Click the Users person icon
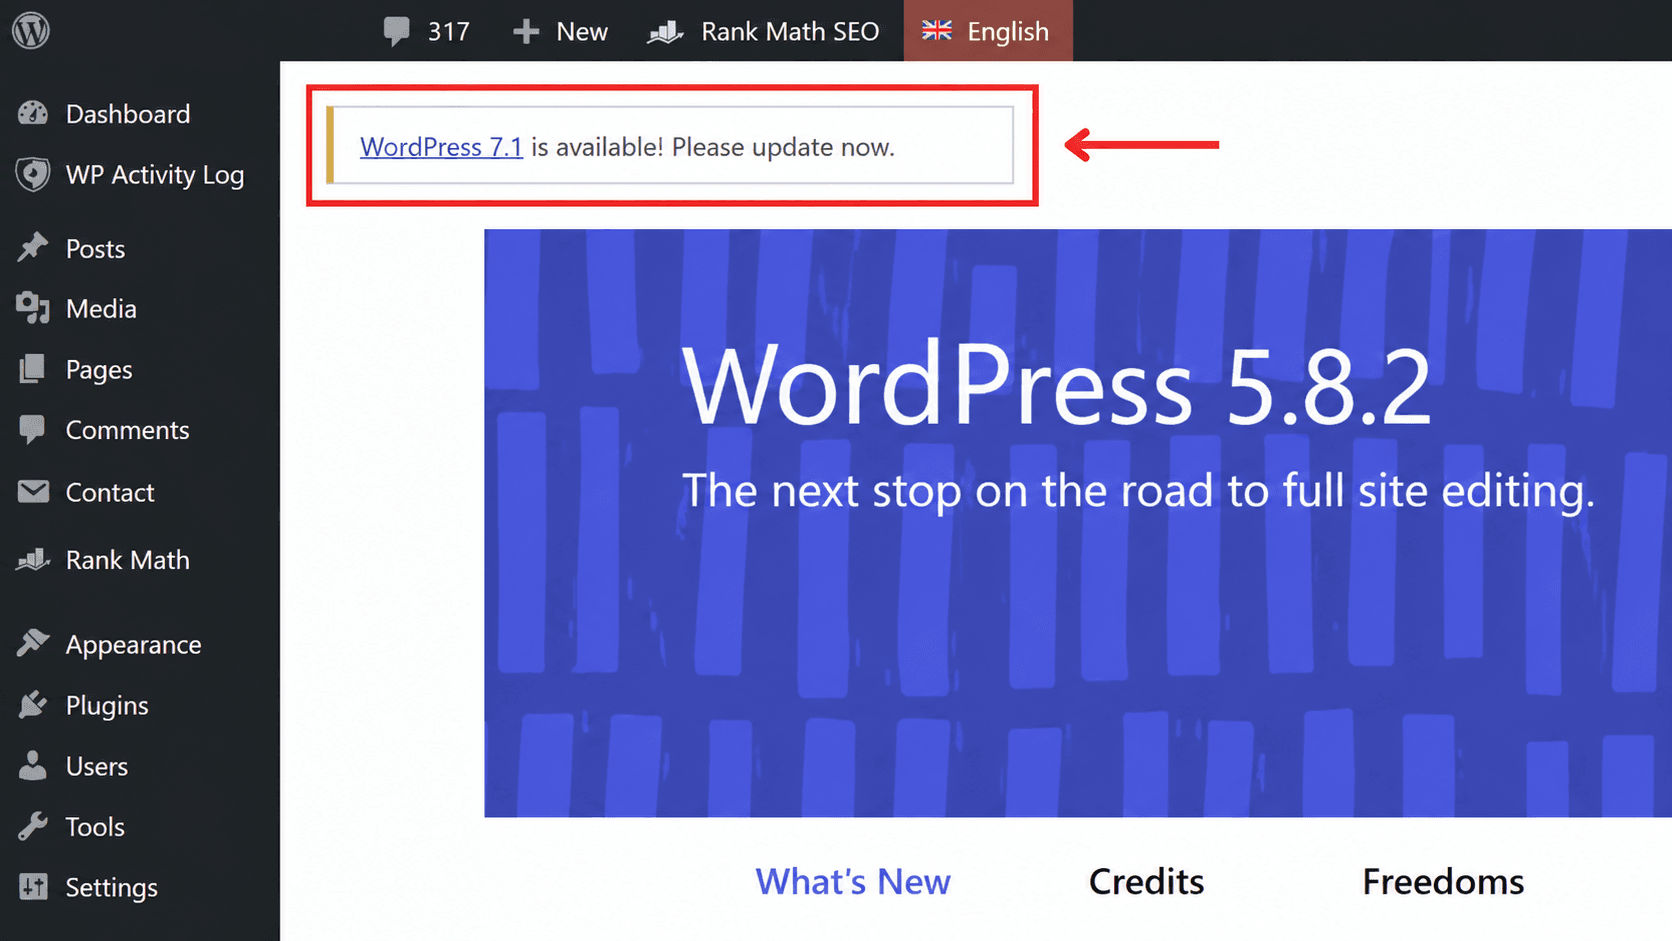1672x941 pixels. pos(33,766)
